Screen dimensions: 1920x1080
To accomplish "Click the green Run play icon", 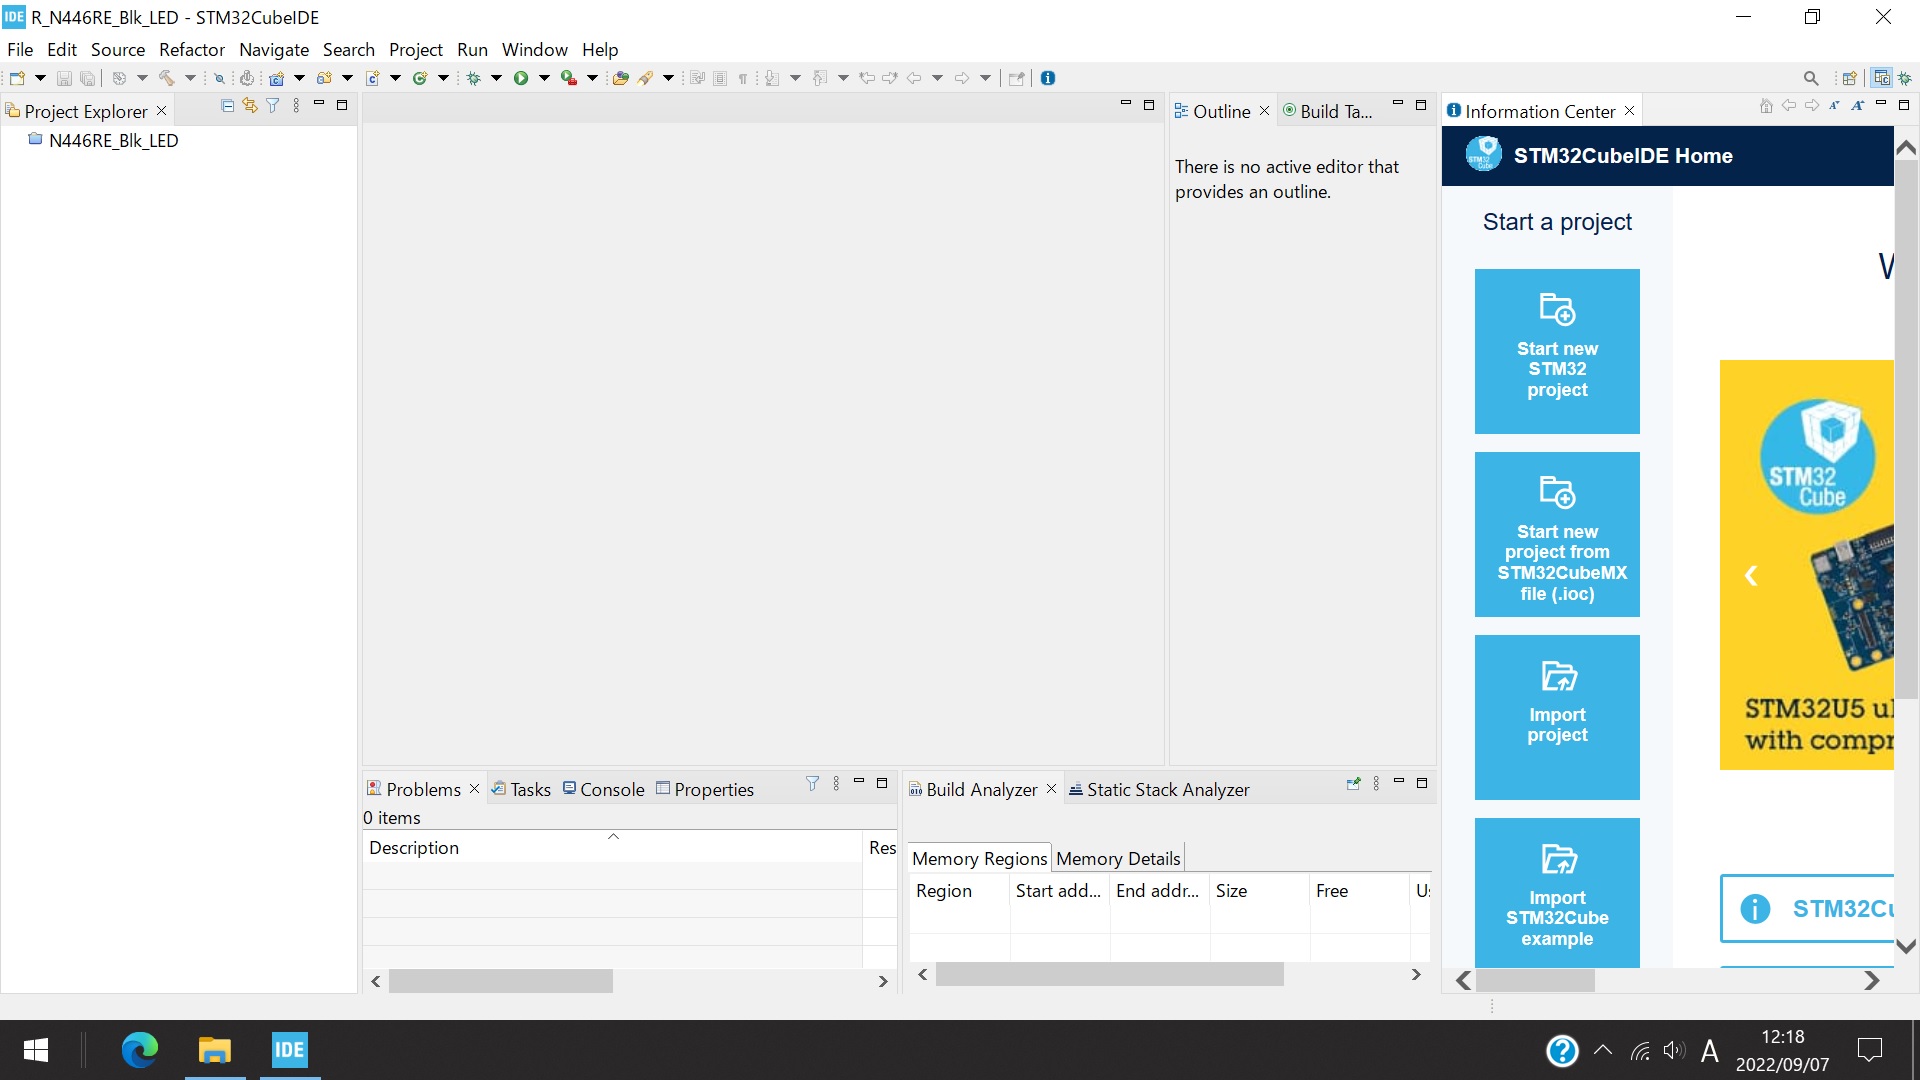I will (x=521, y=78).
